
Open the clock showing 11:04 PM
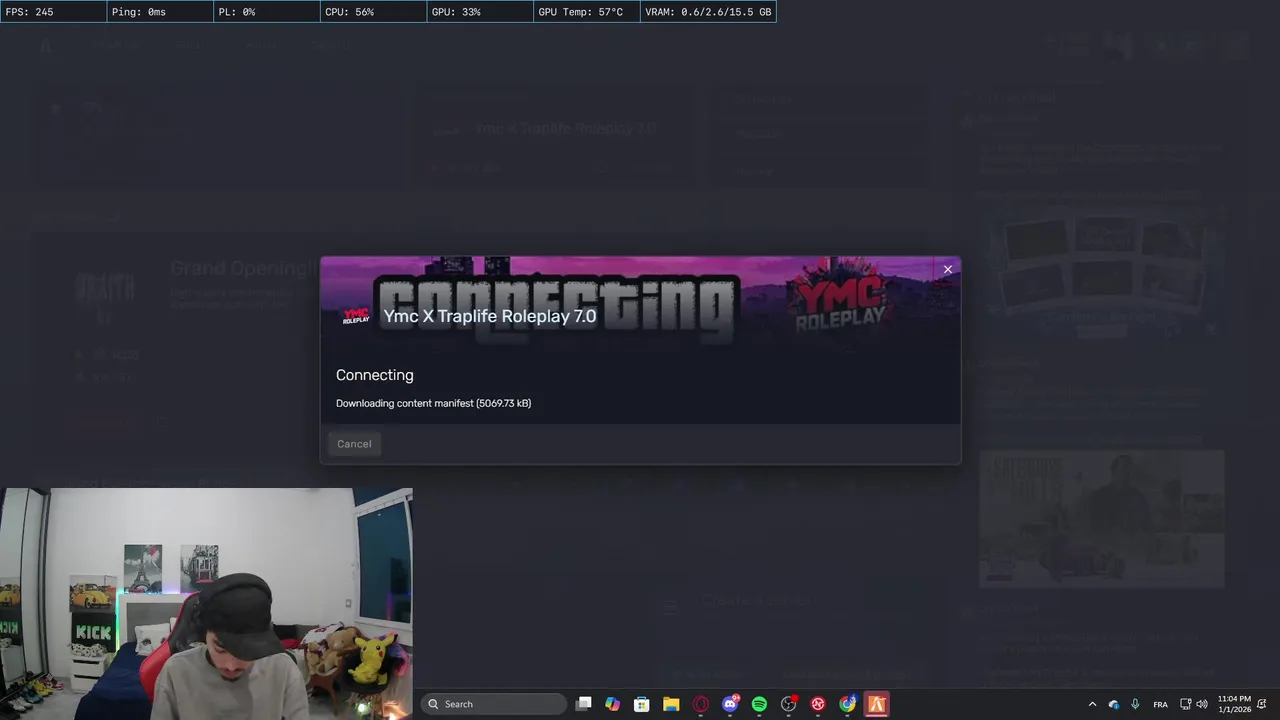coord(1234,704)
